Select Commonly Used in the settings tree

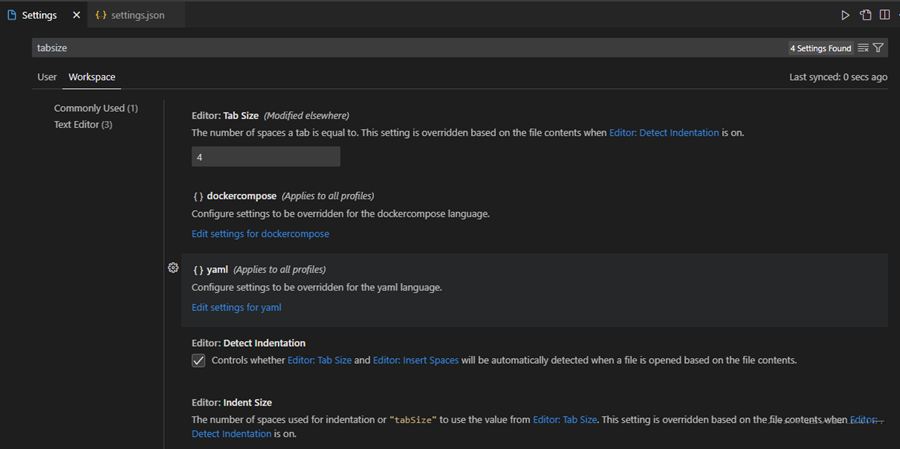click(95, 108)
